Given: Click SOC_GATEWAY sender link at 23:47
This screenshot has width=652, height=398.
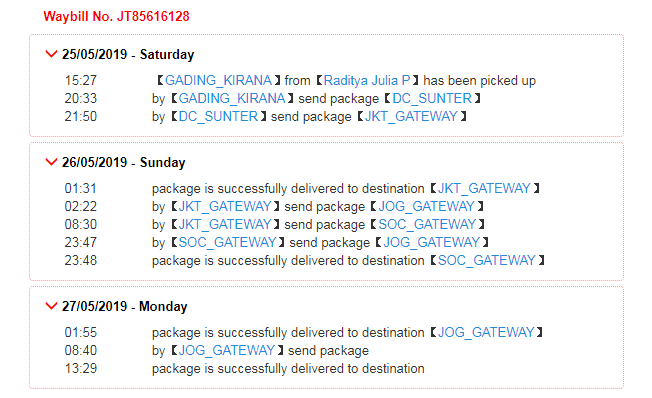Looking at the screenshot, I should point(227,242).
